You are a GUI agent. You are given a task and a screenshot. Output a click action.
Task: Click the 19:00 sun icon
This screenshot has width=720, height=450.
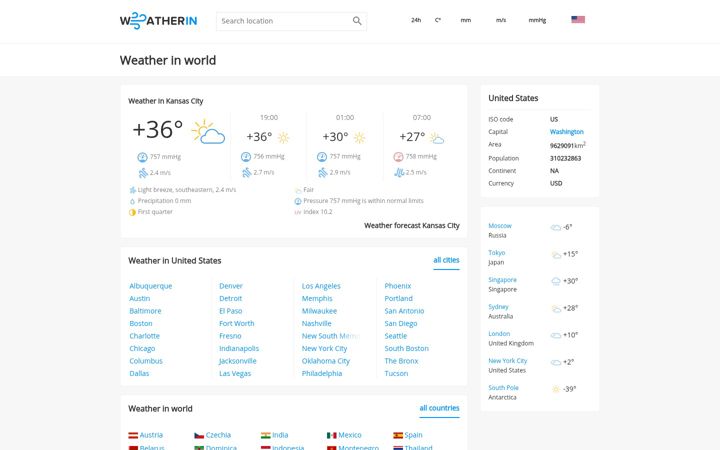coord(283,137)
